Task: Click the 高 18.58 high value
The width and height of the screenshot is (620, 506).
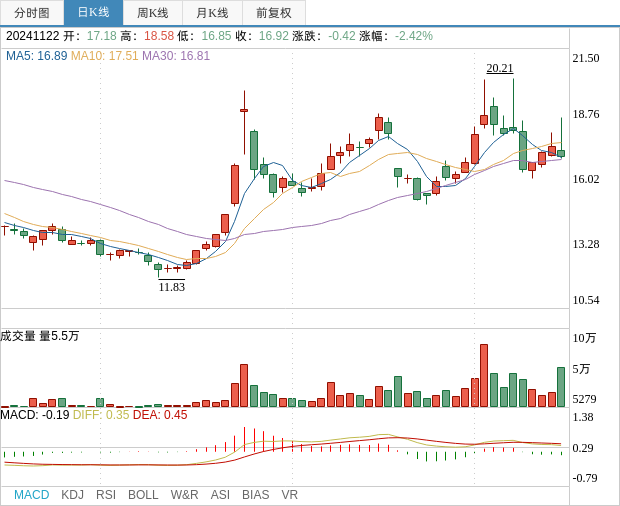Action: (147, 36)
